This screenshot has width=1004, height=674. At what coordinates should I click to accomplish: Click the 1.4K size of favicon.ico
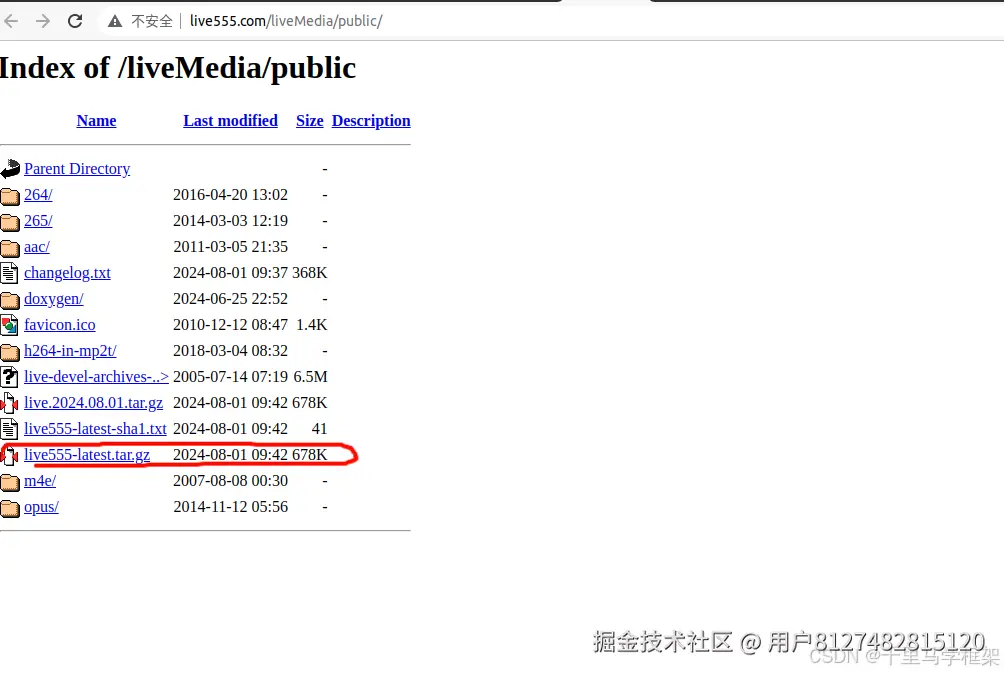coord(311,325)
